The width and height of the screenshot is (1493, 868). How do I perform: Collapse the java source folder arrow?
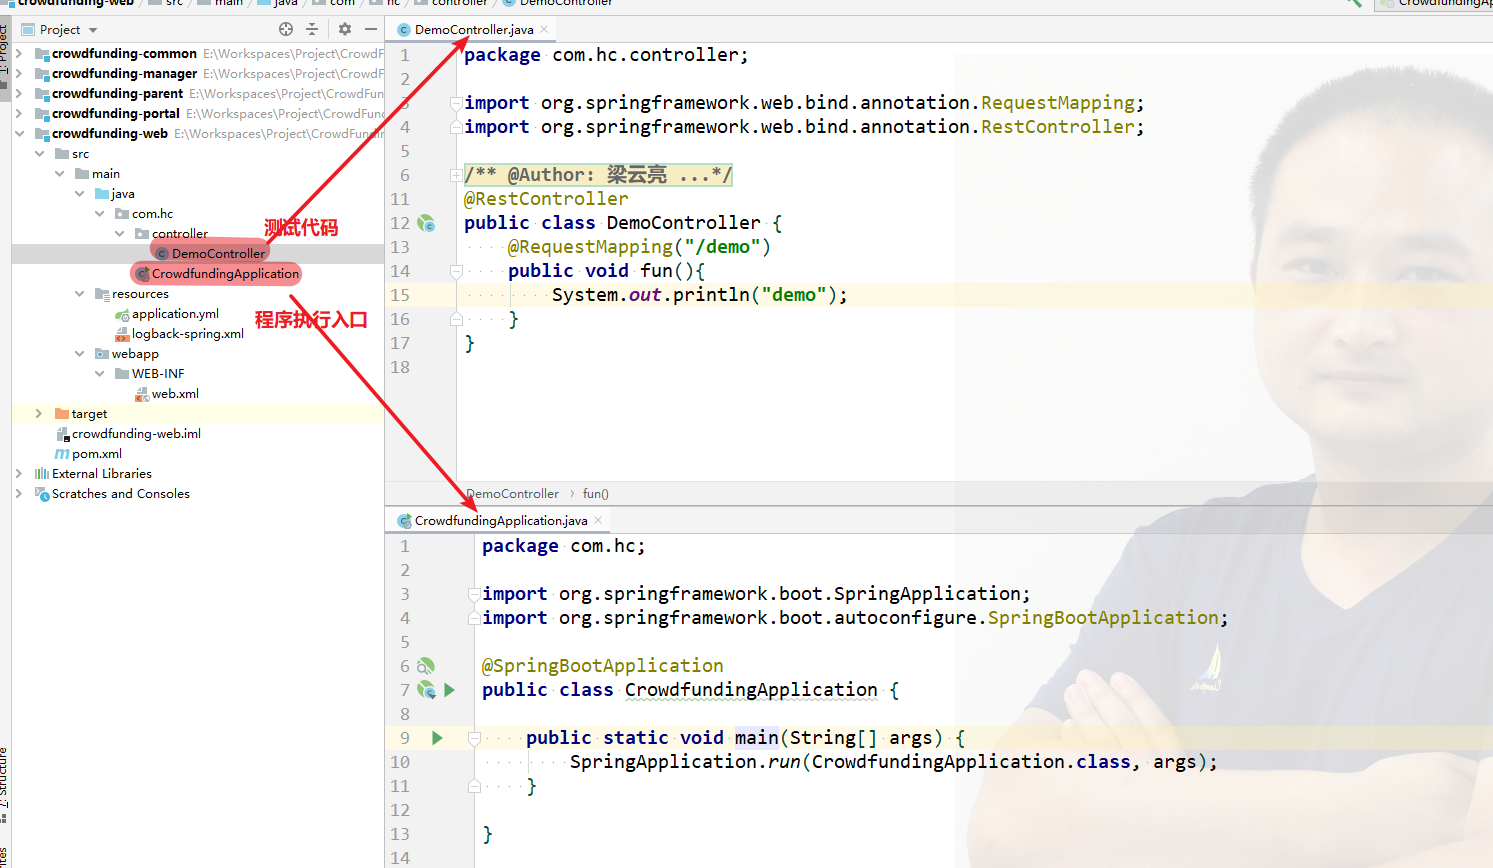click(x=79, y=193)
